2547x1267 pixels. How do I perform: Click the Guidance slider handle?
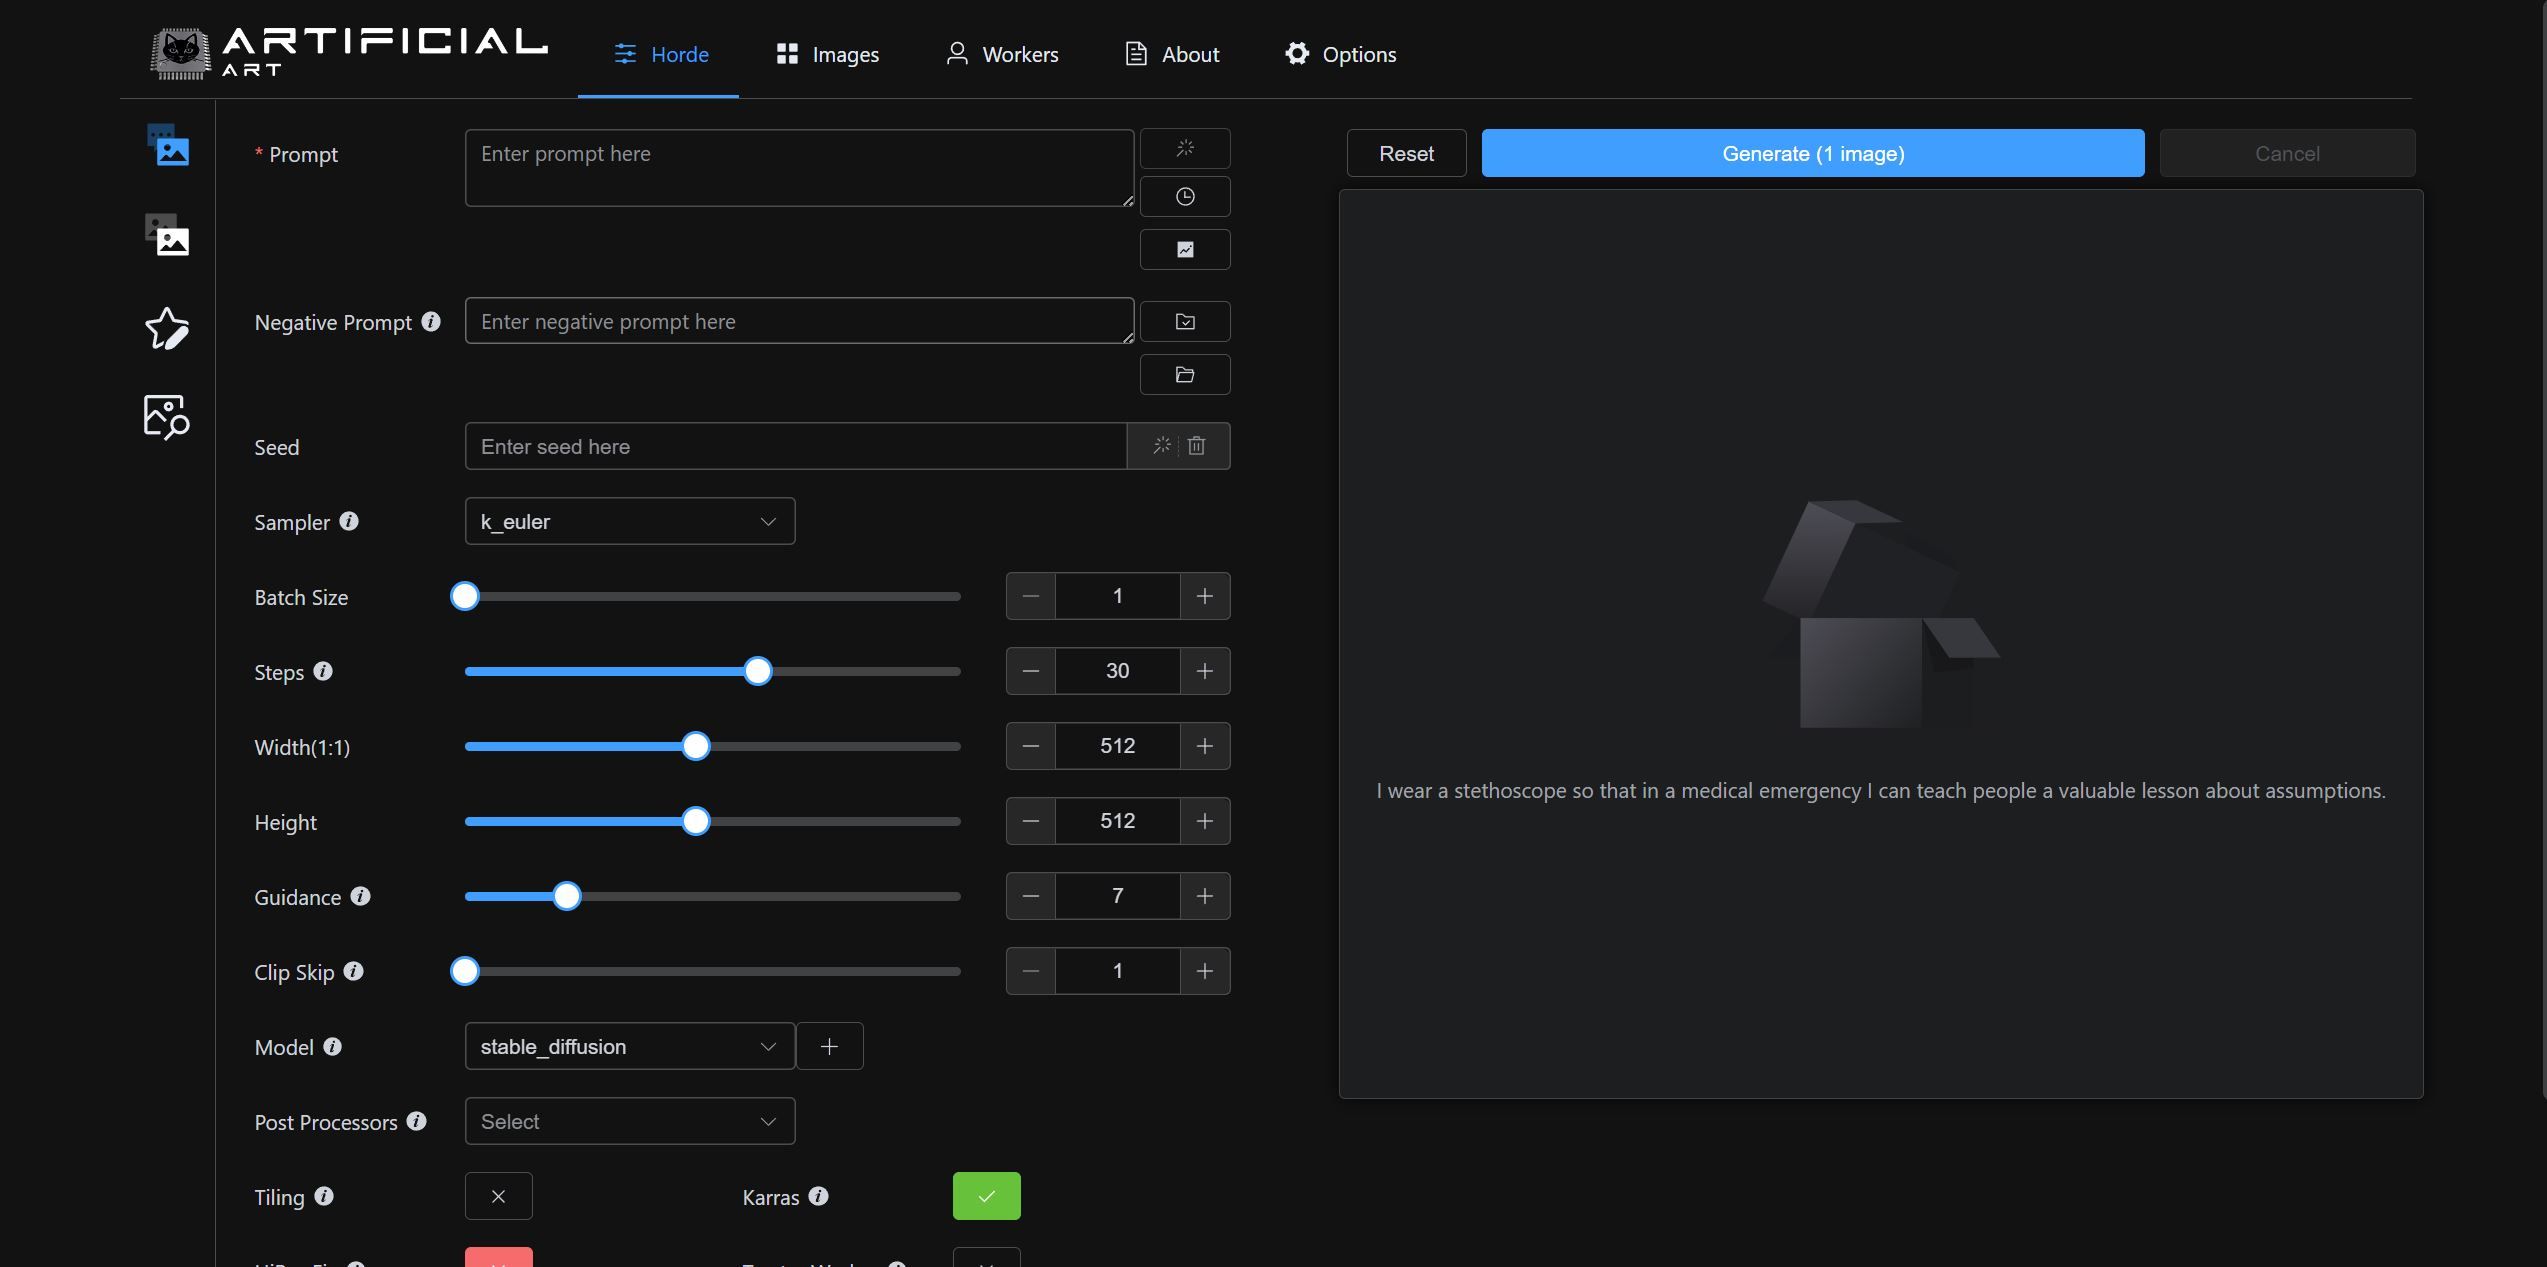(567, 897)
